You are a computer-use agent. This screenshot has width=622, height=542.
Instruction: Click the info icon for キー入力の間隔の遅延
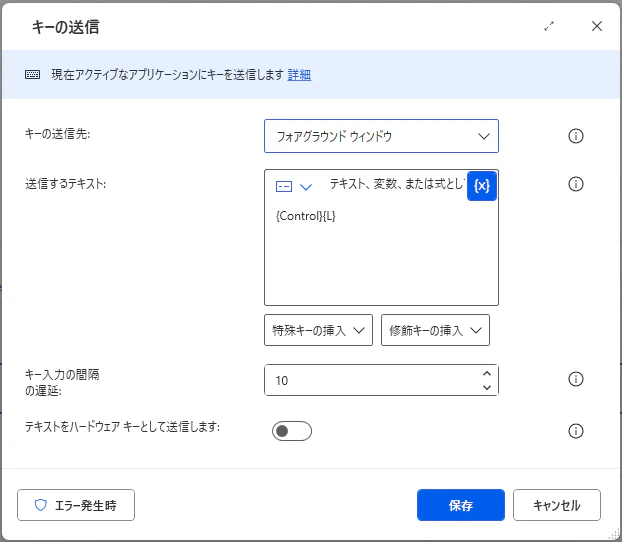coord(576,379)
